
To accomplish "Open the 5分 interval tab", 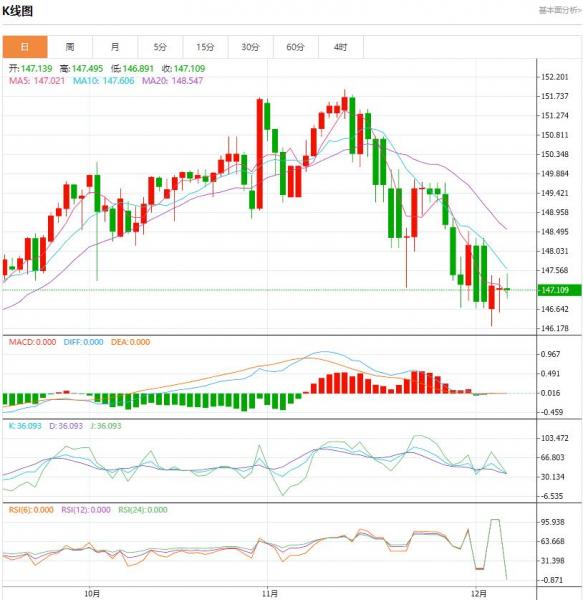I will tap(160, 47).
